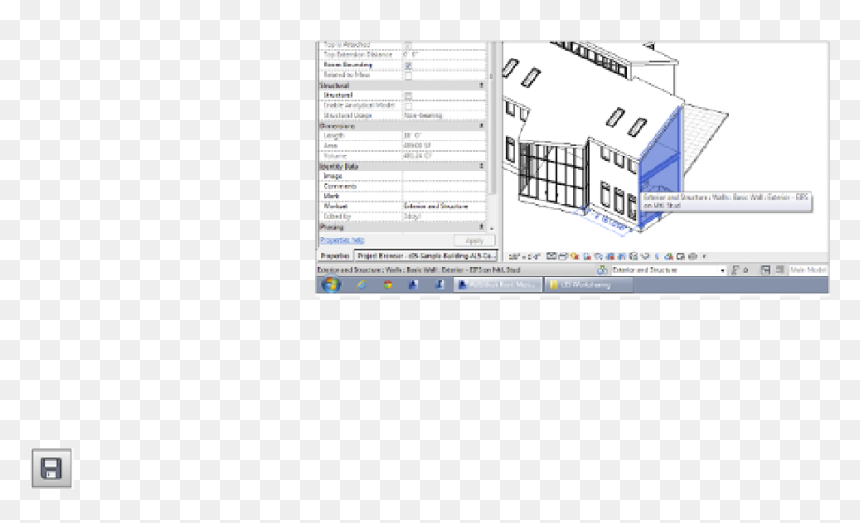Toggle the Related to Mass checkbox
This screenshot has width=860, height=523.
click(x=408, y=75)
